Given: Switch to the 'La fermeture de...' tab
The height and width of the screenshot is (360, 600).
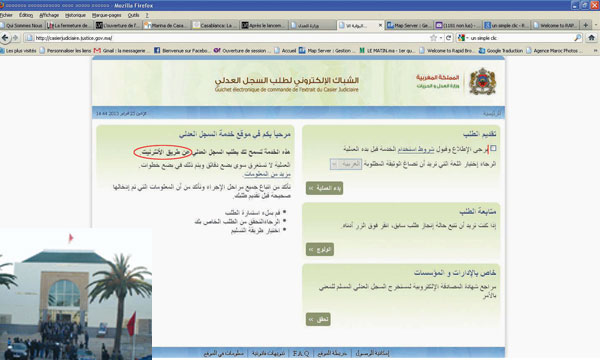Looking at the screenshot, I should pos(69,25).
